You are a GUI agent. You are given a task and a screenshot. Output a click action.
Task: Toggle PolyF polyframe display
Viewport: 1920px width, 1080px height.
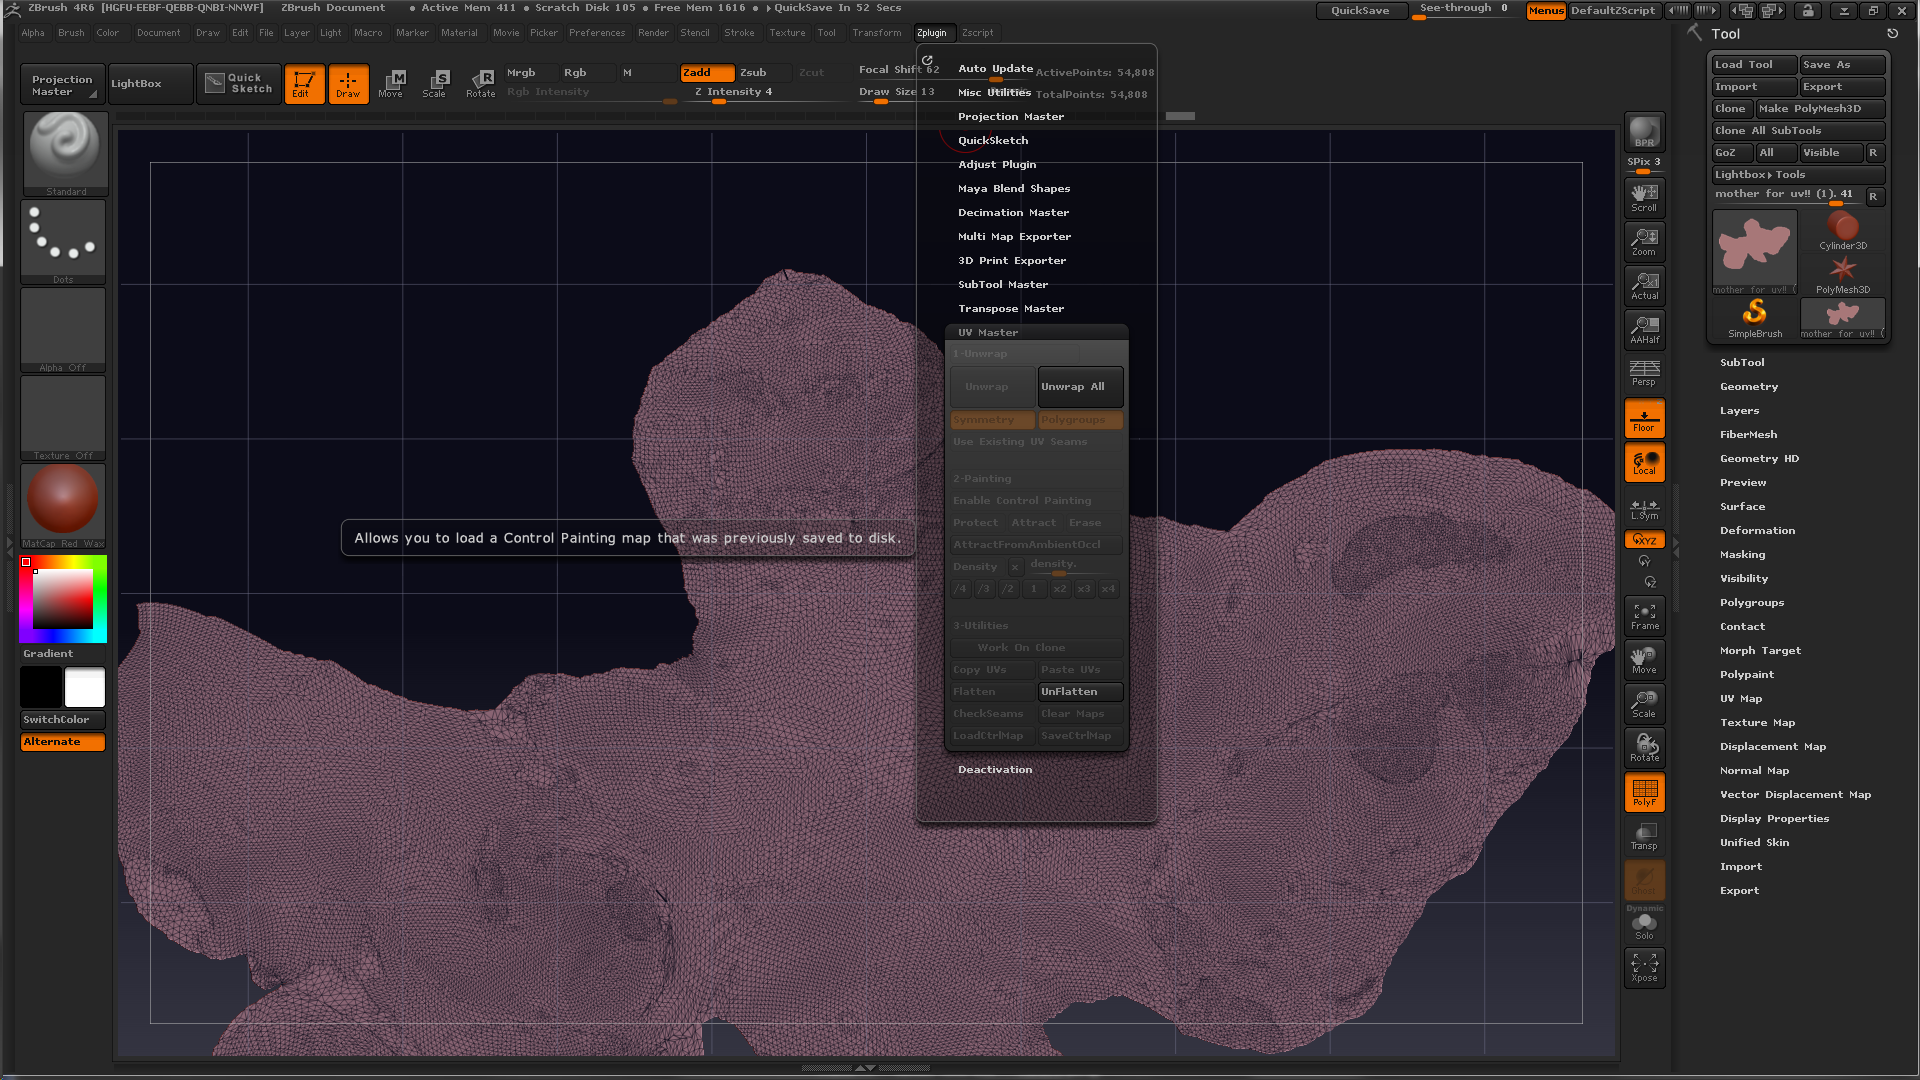click(1644, 792)
